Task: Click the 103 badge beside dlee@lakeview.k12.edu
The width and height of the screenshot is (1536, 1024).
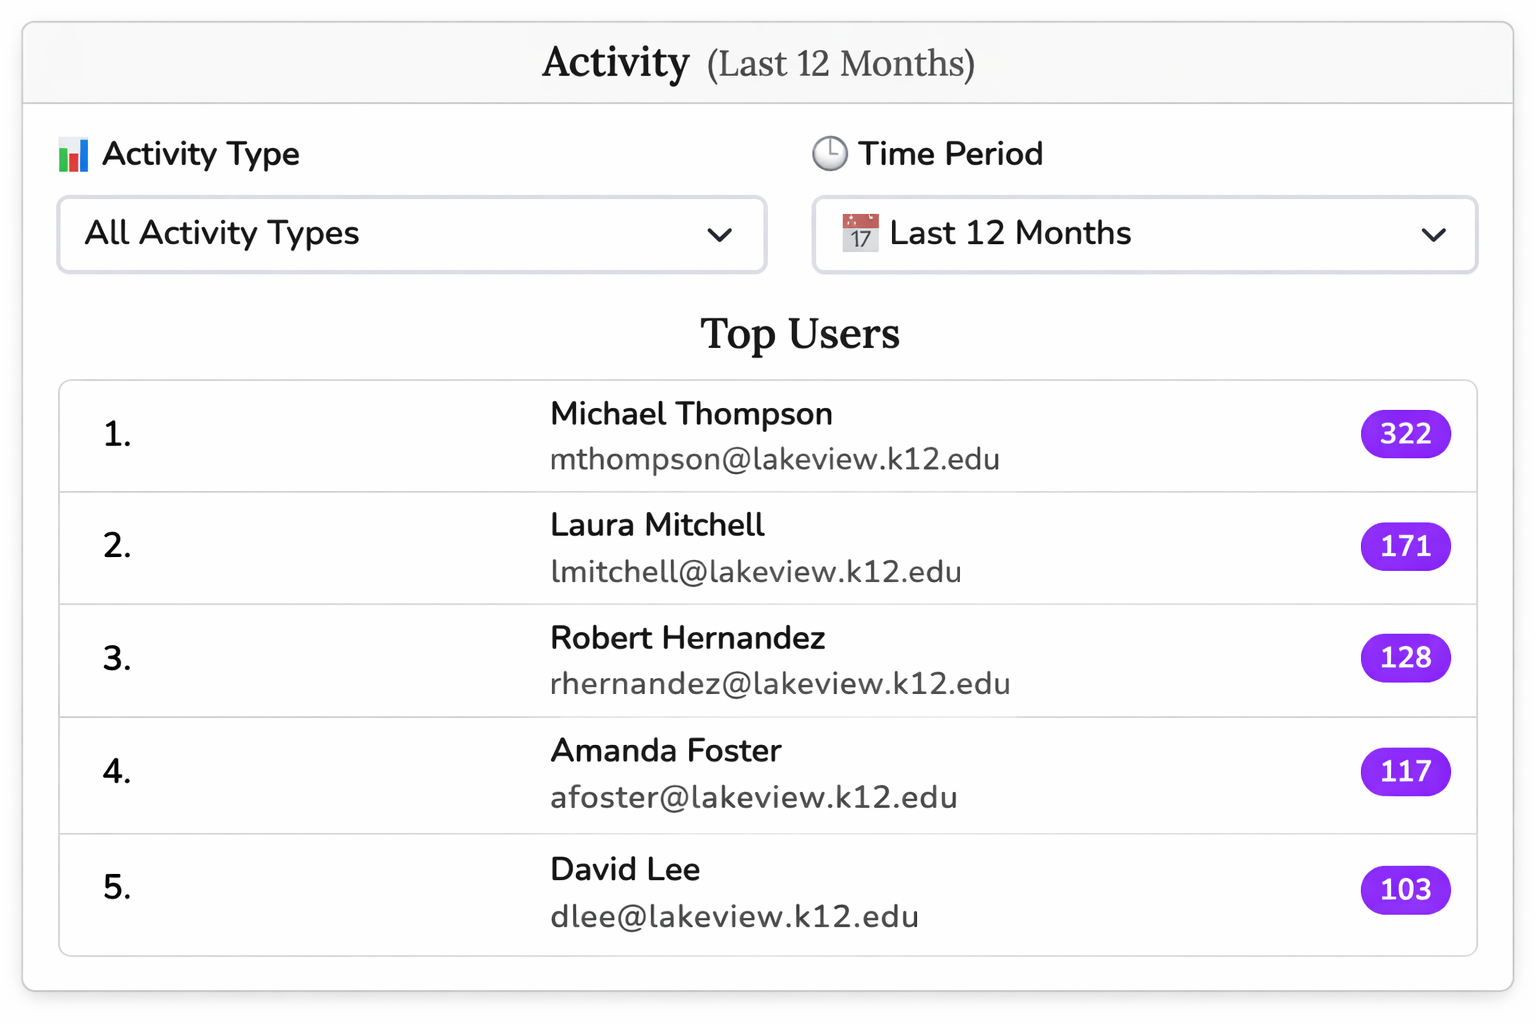Action: coord(1405,889)
